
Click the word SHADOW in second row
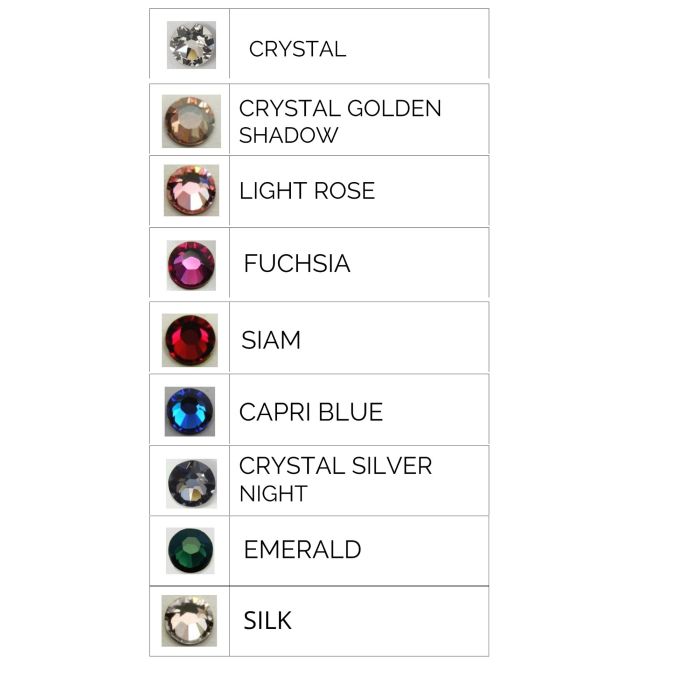pos(289,135)
